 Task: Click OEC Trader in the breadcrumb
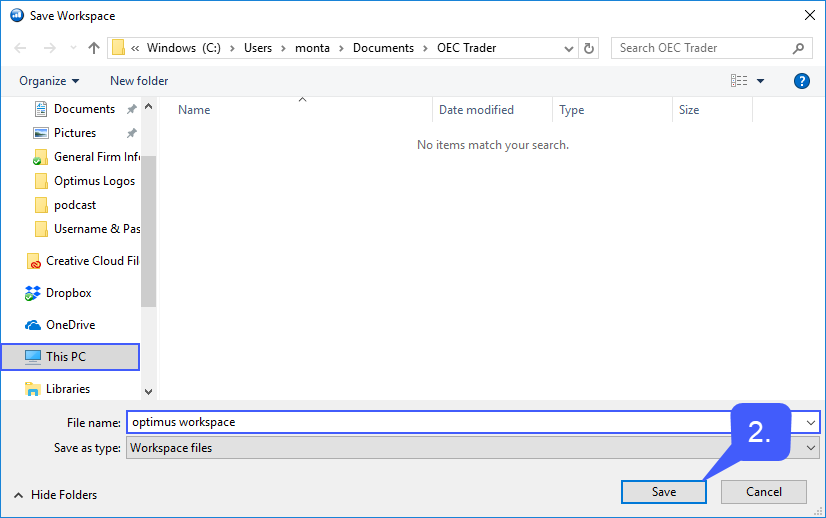467,48
